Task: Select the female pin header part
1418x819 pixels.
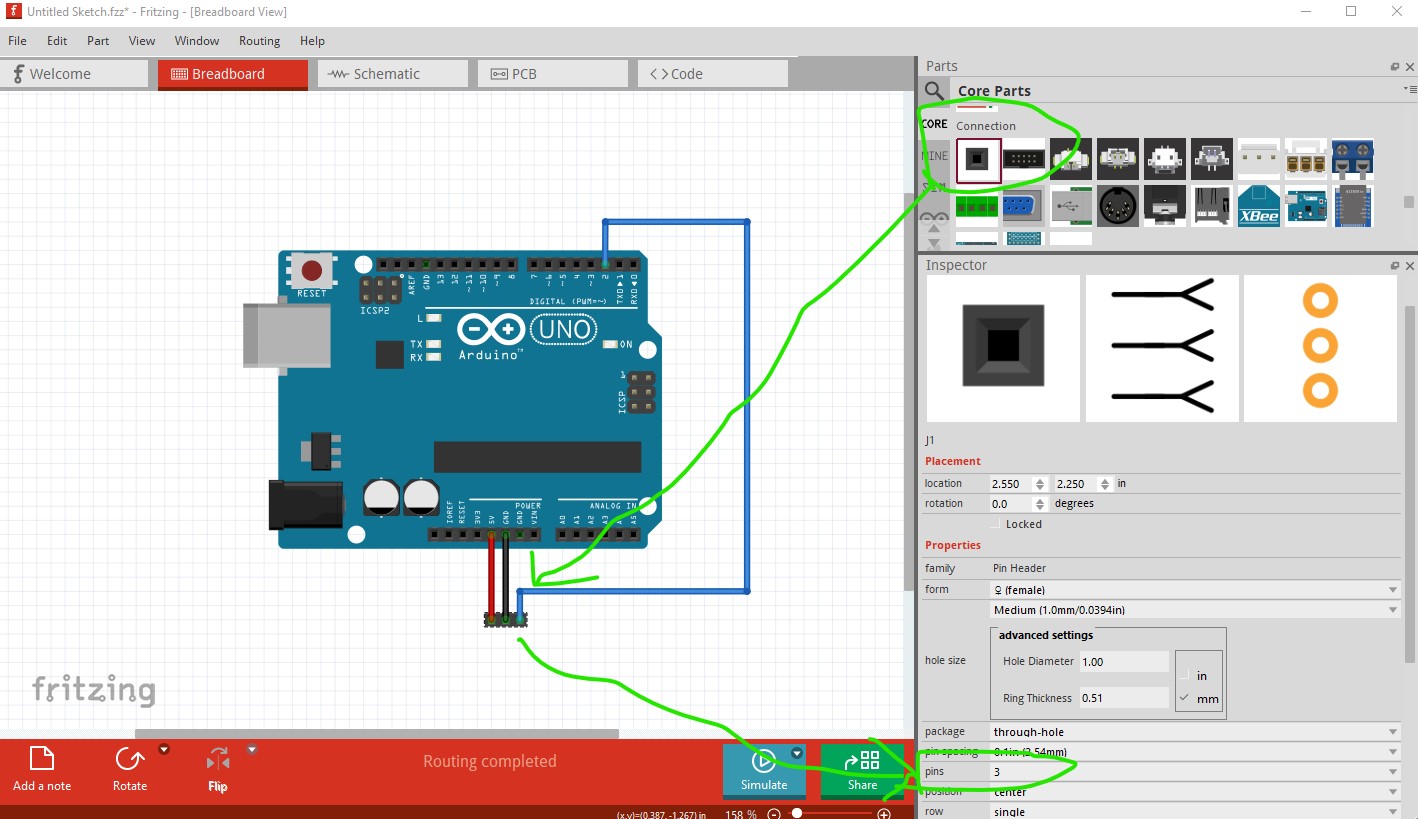Action: tap(978, 160)
